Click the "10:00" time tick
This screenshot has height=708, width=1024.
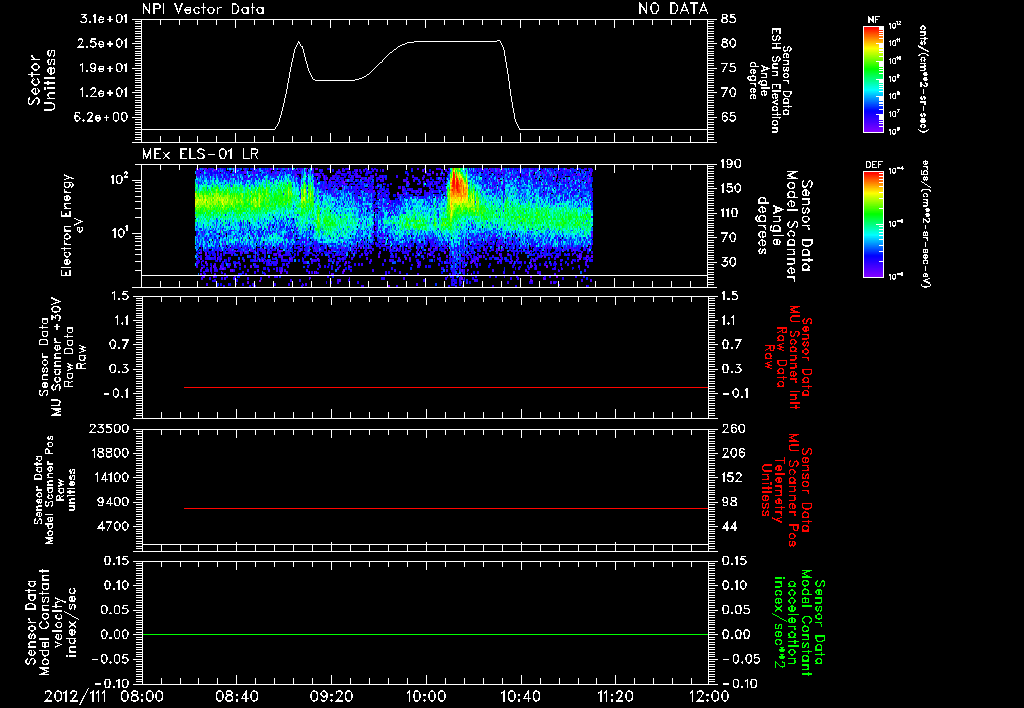click(x=426, y=697)
